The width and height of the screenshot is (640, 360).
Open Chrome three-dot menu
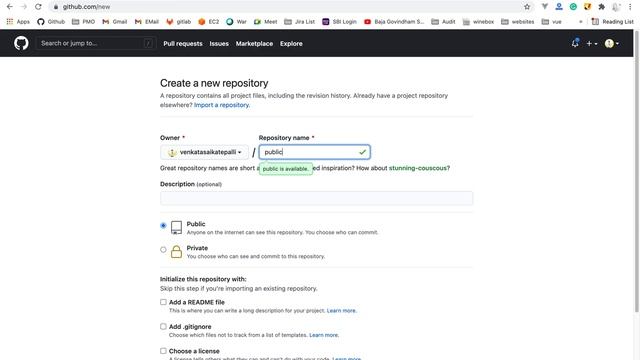[x=630, y=7]
